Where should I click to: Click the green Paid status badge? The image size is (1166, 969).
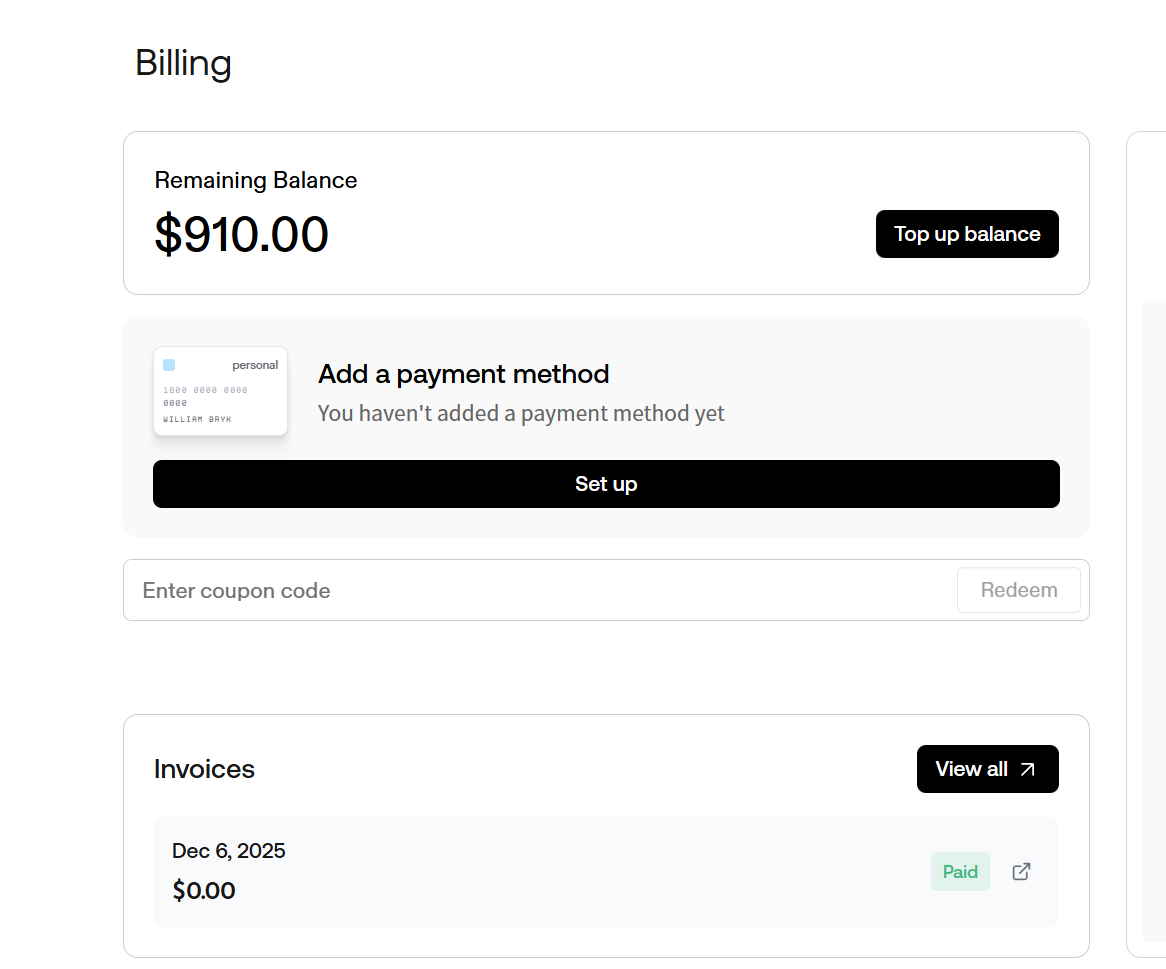pyautogui.click(x=960, y=872)
